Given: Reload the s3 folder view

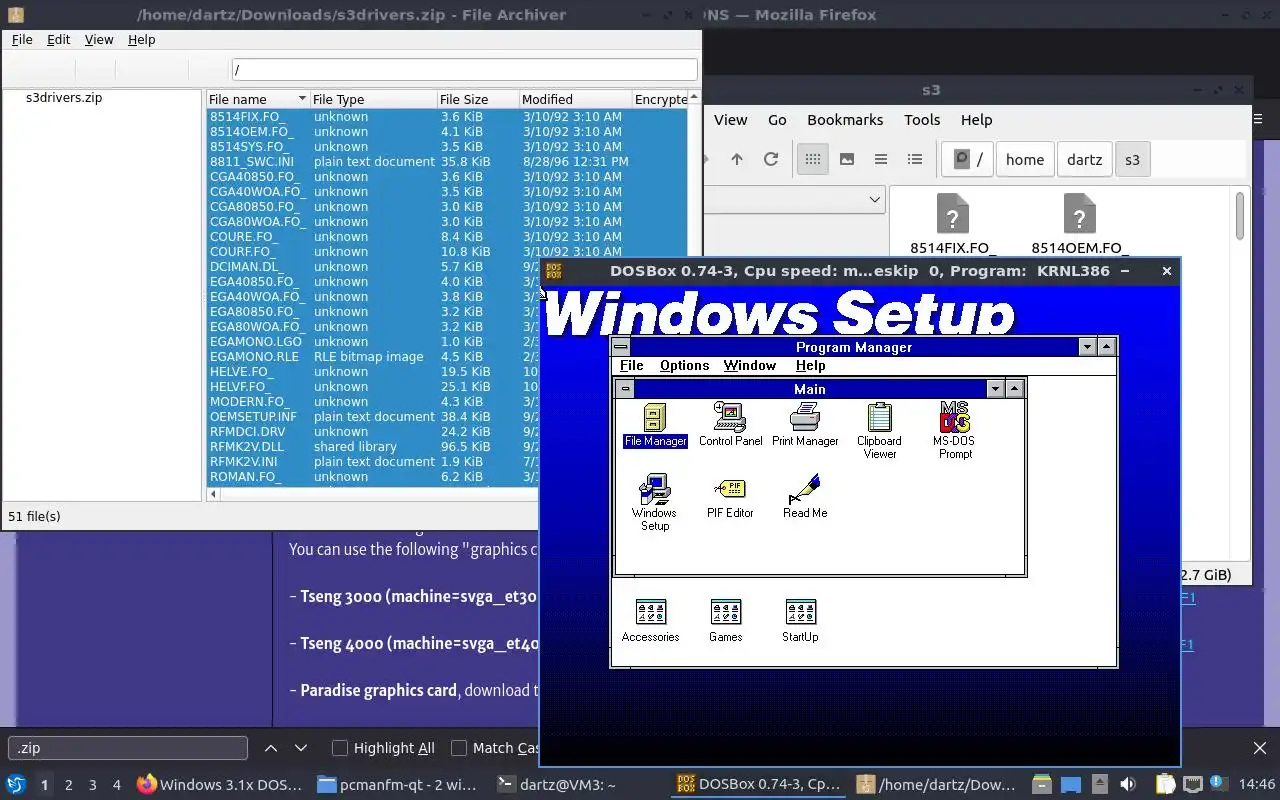Looking at the screenshot, I should (771, 159).
